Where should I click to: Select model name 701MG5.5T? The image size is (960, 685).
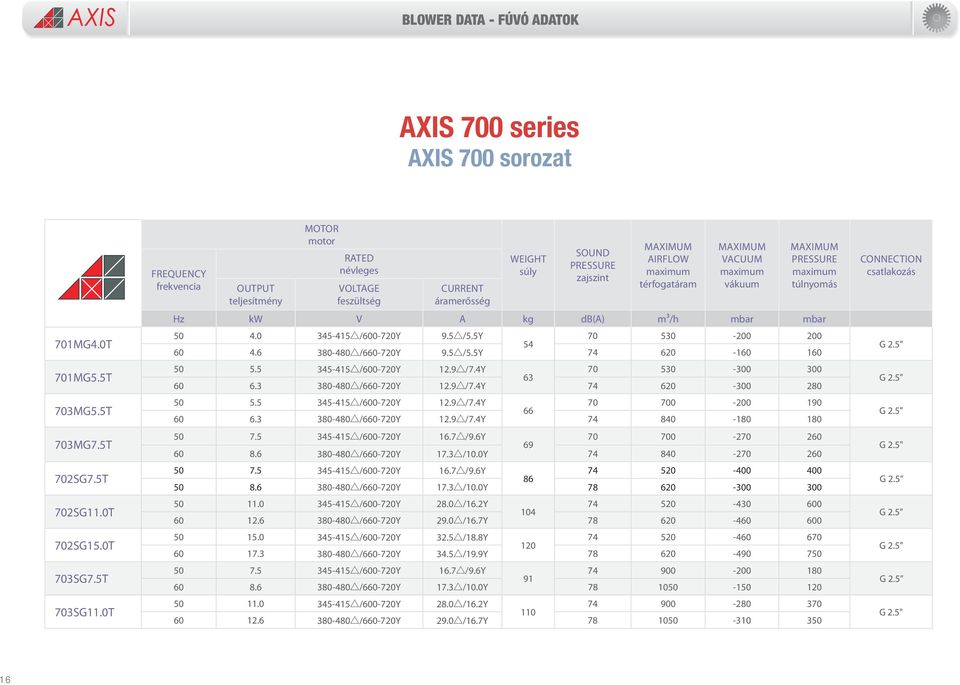(83, 377)
